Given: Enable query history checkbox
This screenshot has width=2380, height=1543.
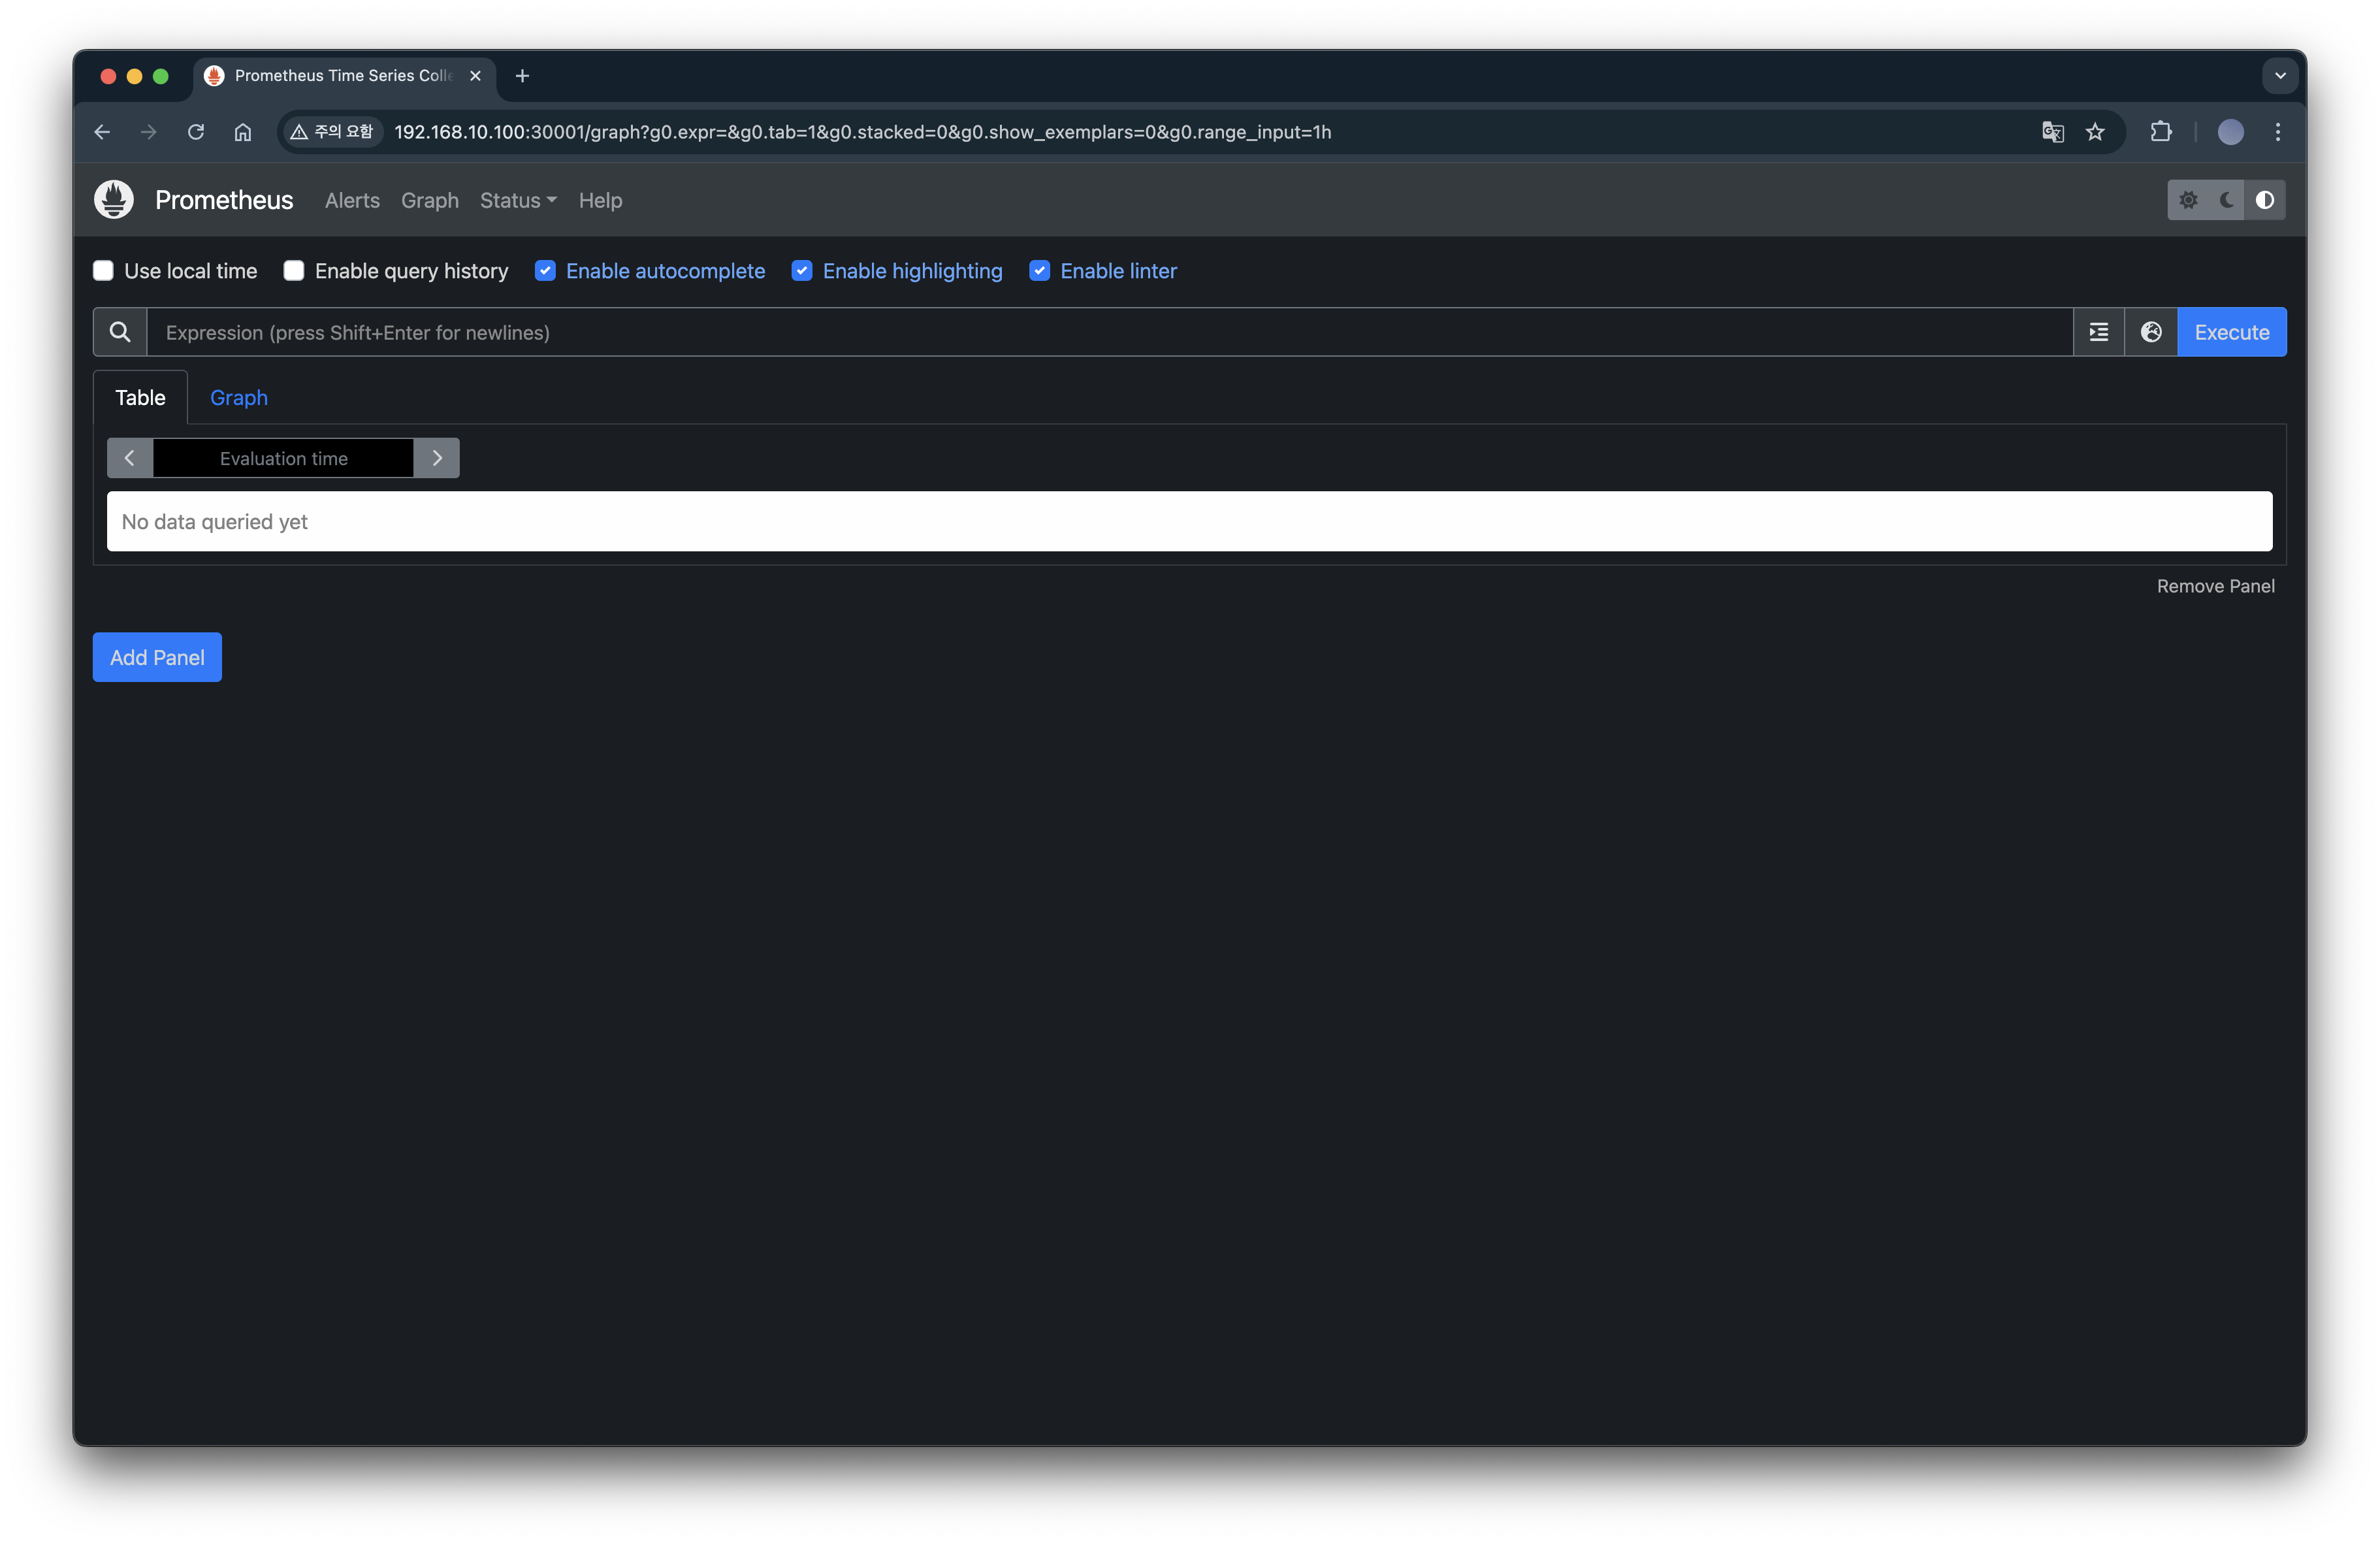Looking at the screenshot, I should pyautogui.click(x=294, y=271).
